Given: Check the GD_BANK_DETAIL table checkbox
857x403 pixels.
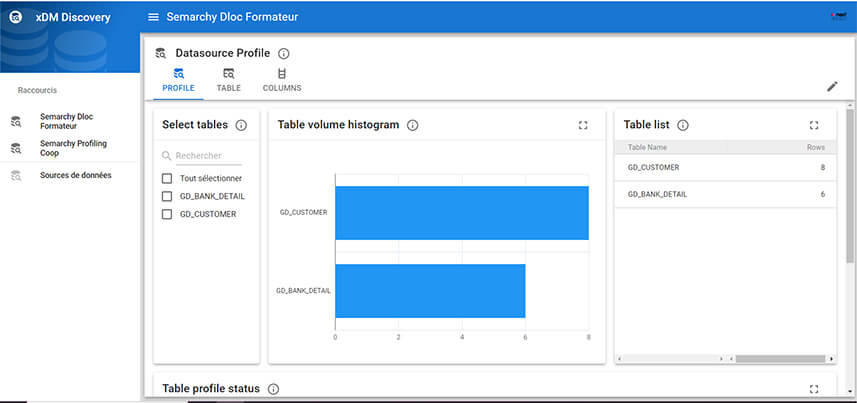Looking at the screenshot, I should (167, 196).
